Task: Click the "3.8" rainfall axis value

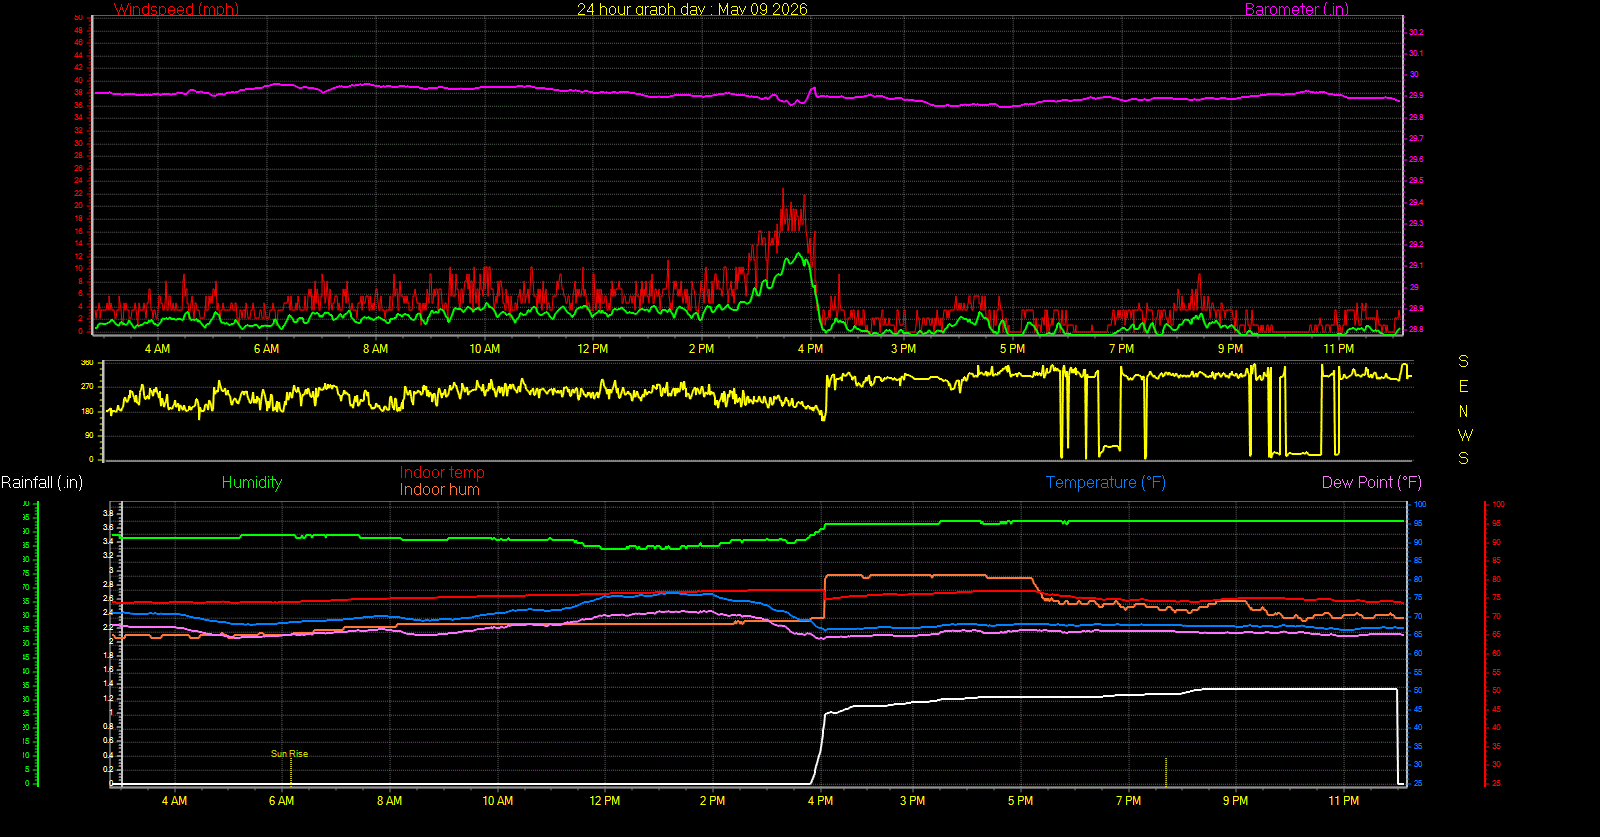Action: pos(108,512)
